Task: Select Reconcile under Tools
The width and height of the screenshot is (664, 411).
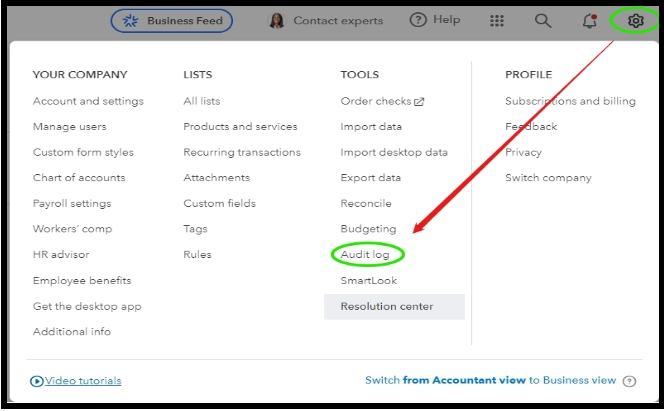Action: point(365,204)
